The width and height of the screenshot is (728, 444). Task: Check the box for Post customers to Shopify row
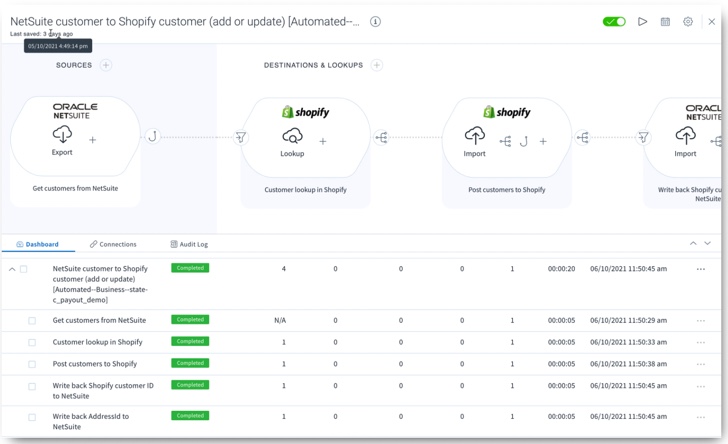32,364
